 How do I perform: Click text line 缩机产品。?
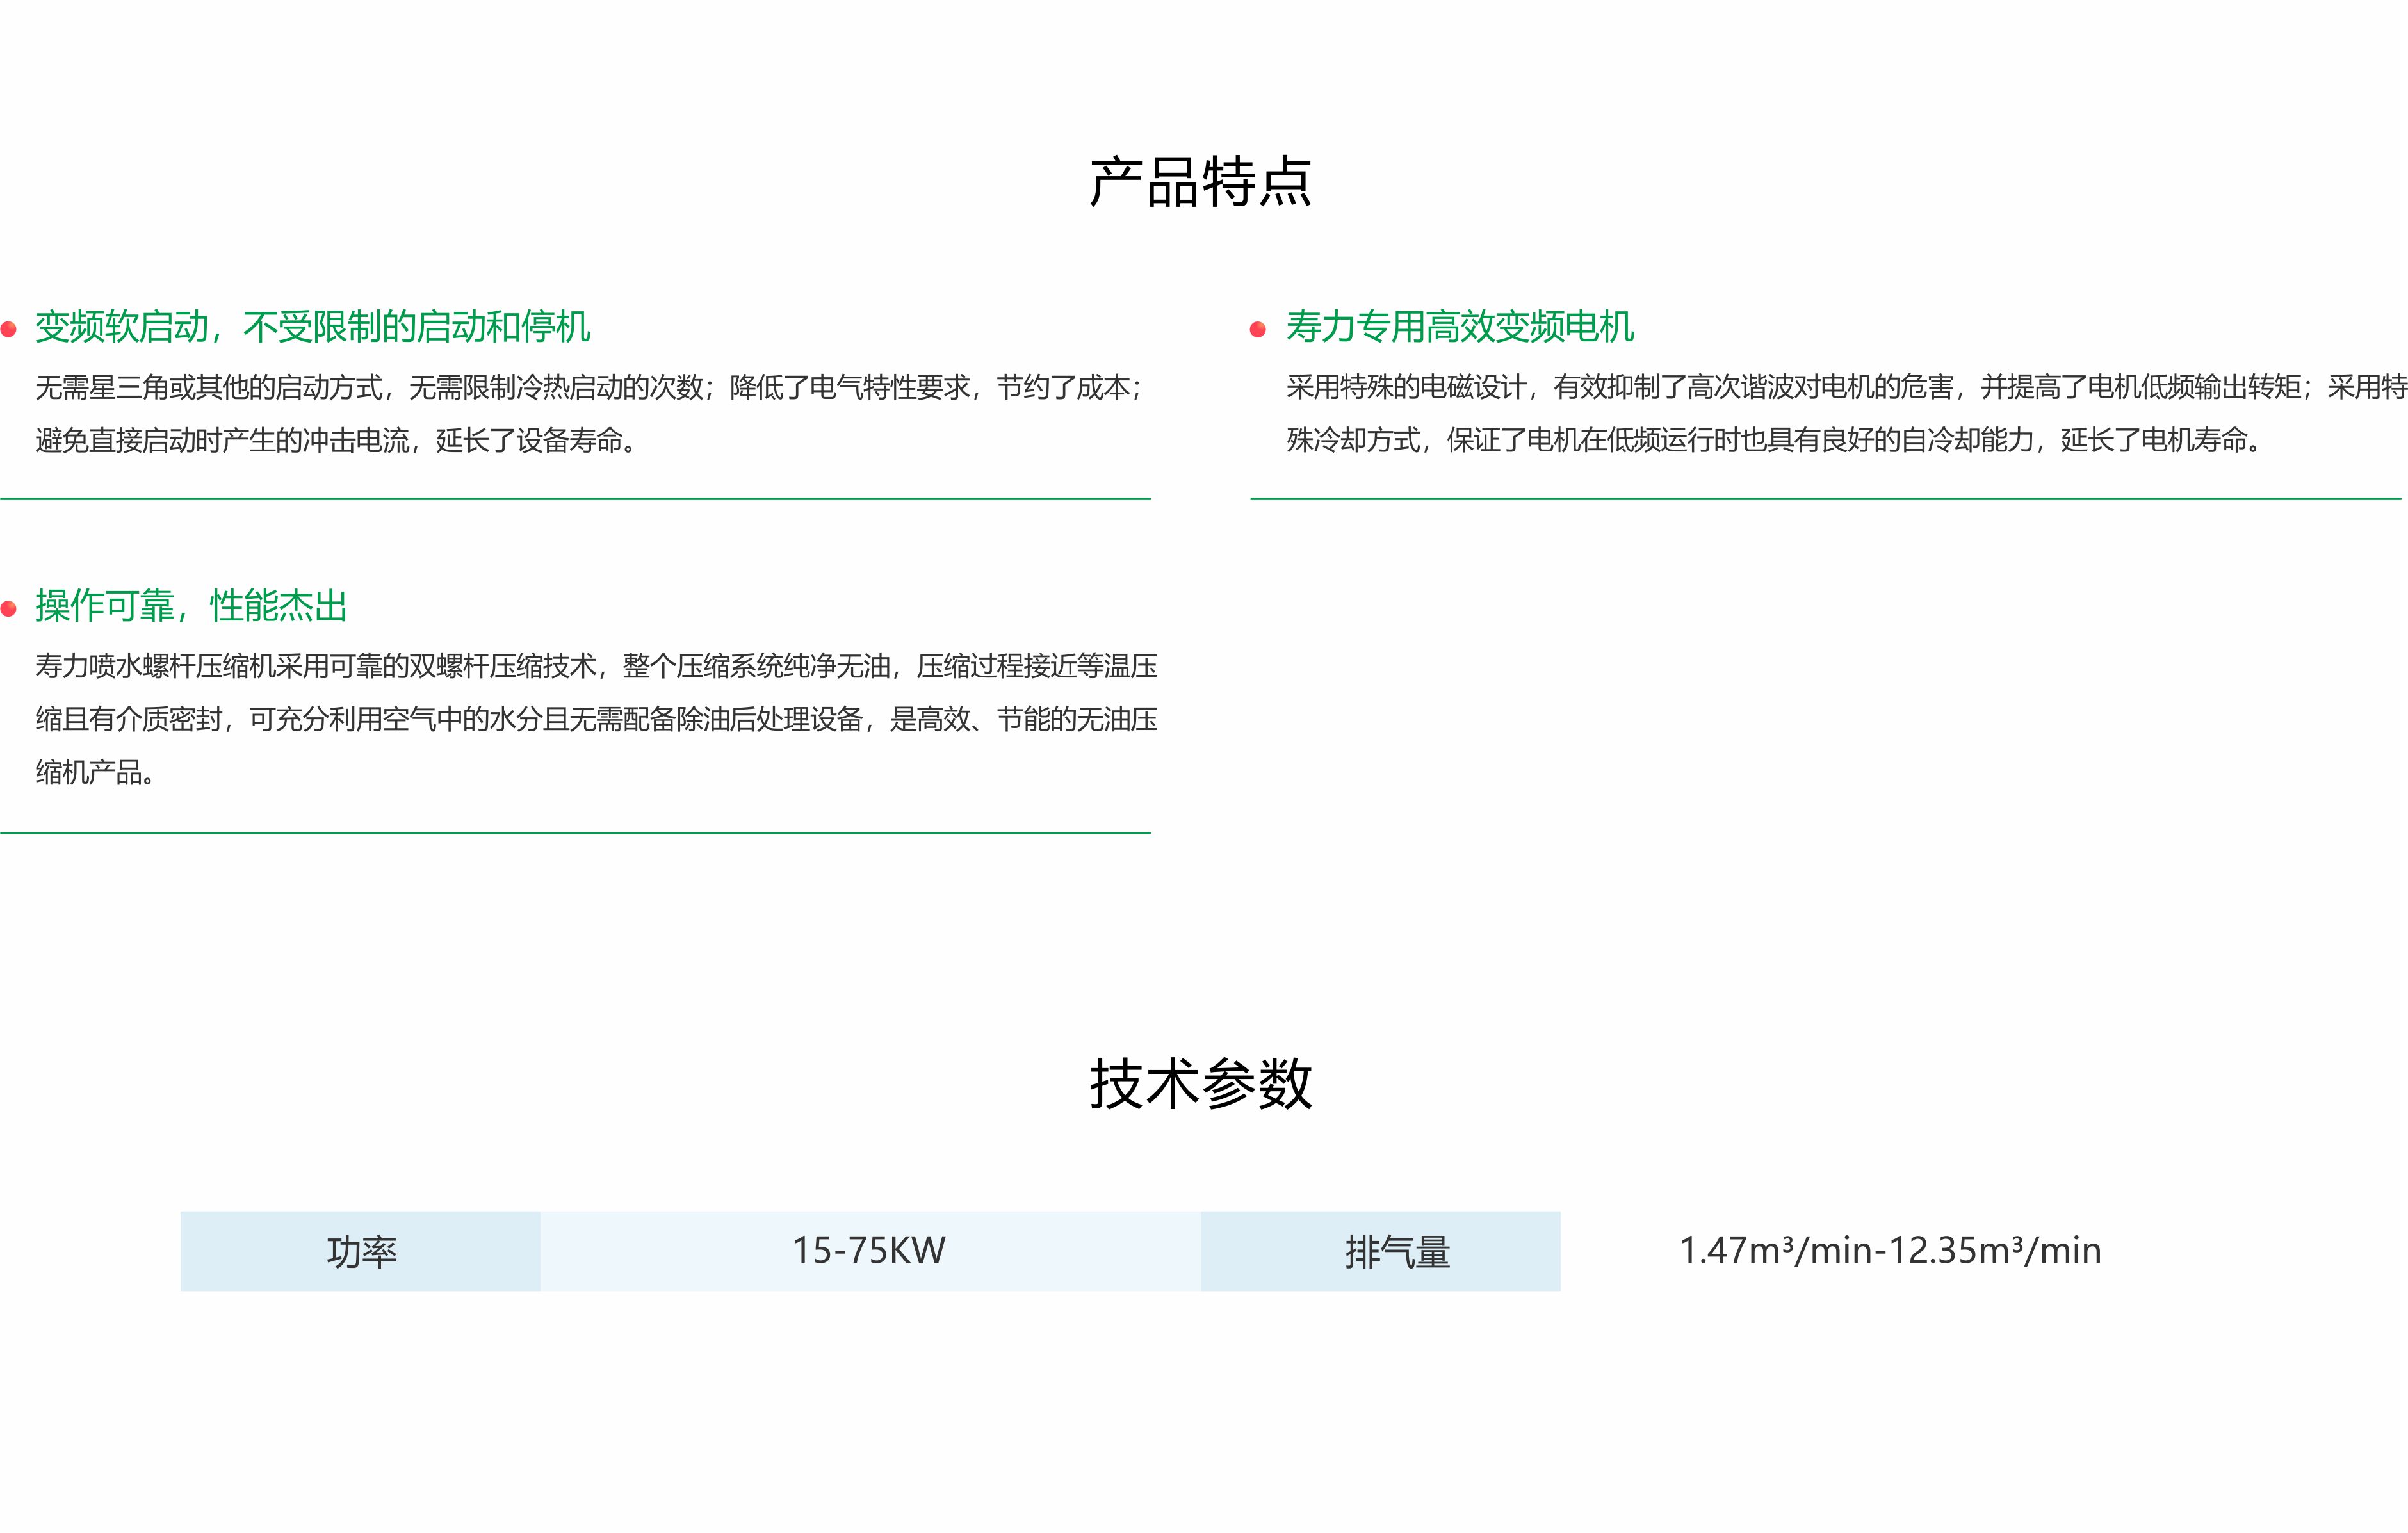point(95,773)
